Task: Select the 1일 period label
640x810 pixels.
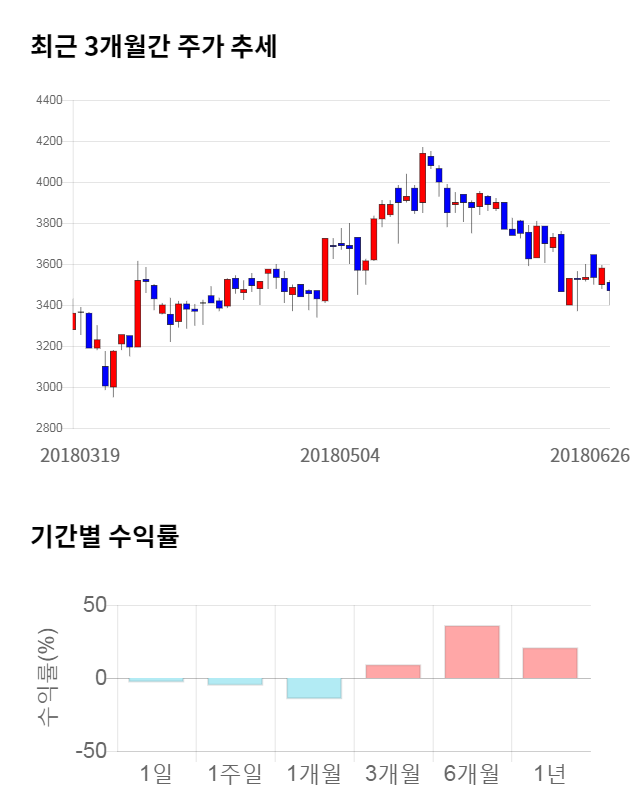Action: (155, 773)
